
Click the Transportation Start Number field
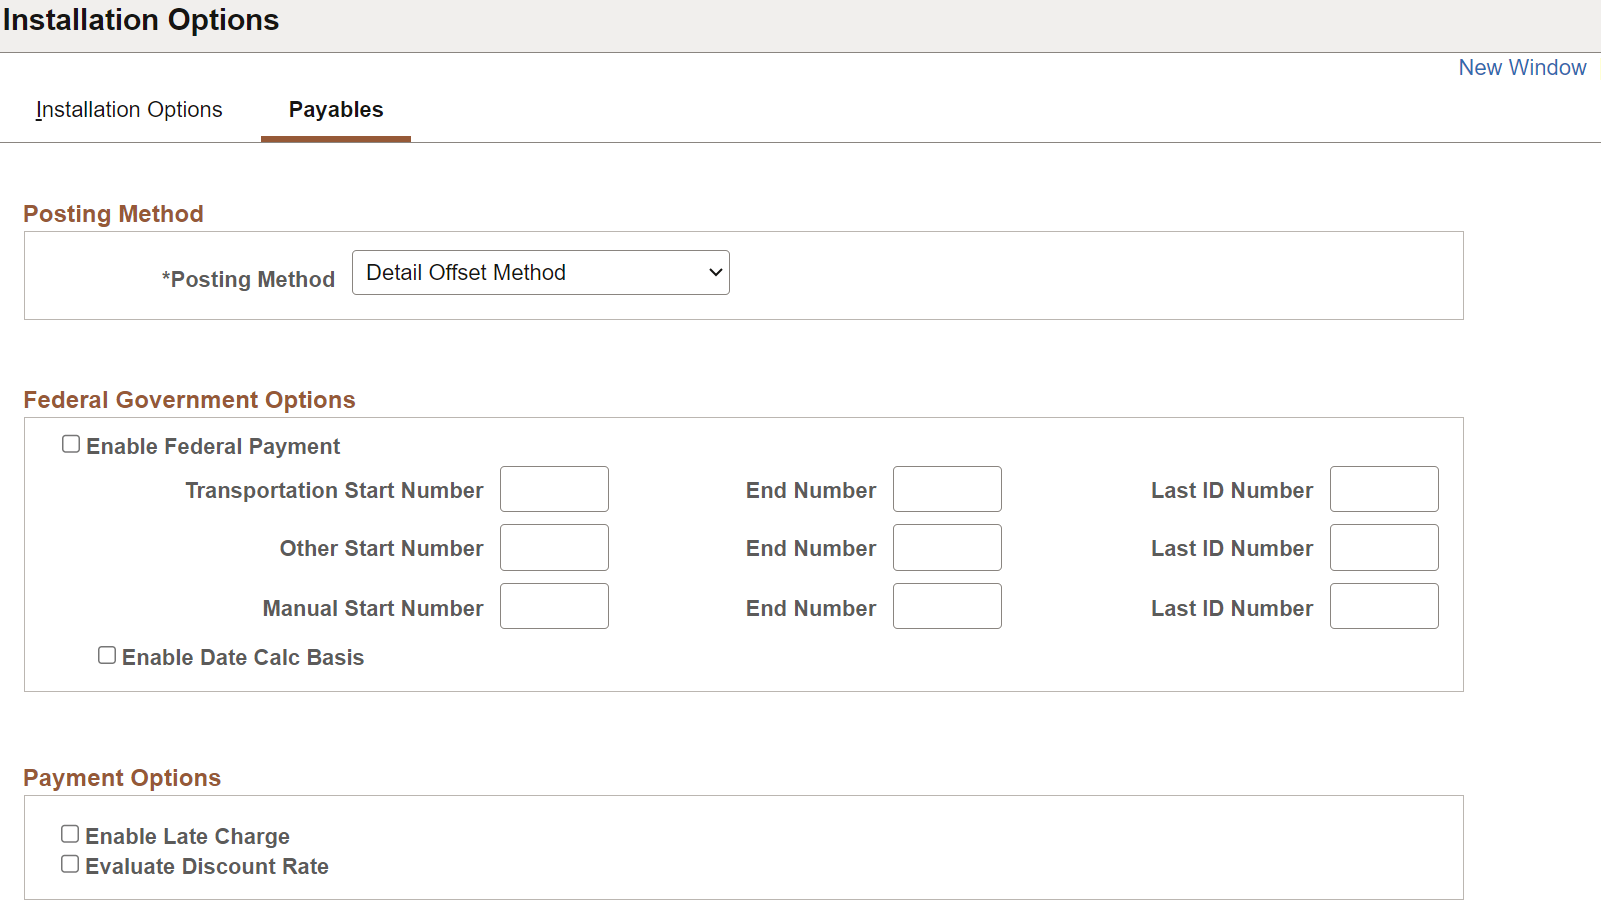click(554, 489)
